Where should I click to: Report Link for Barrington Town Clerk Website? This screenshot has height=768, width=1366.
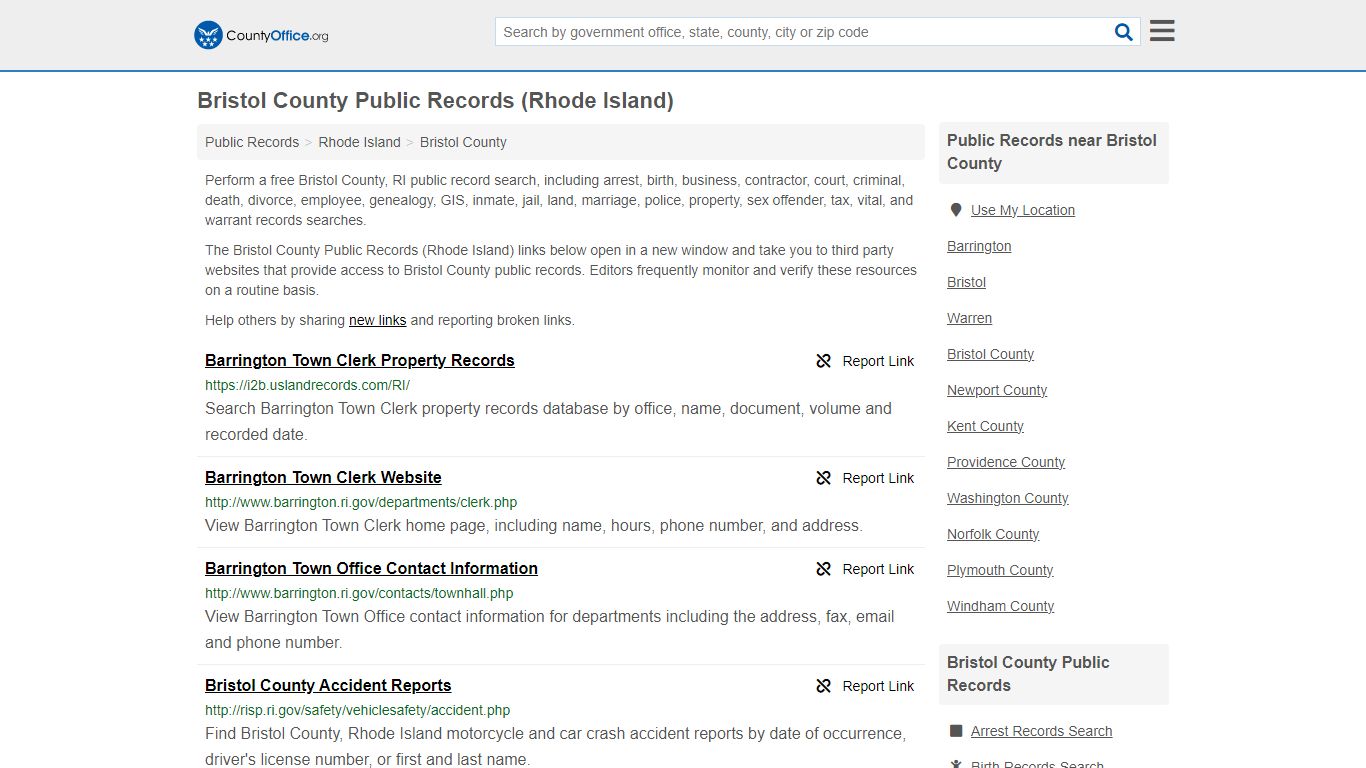click(878, 478)
